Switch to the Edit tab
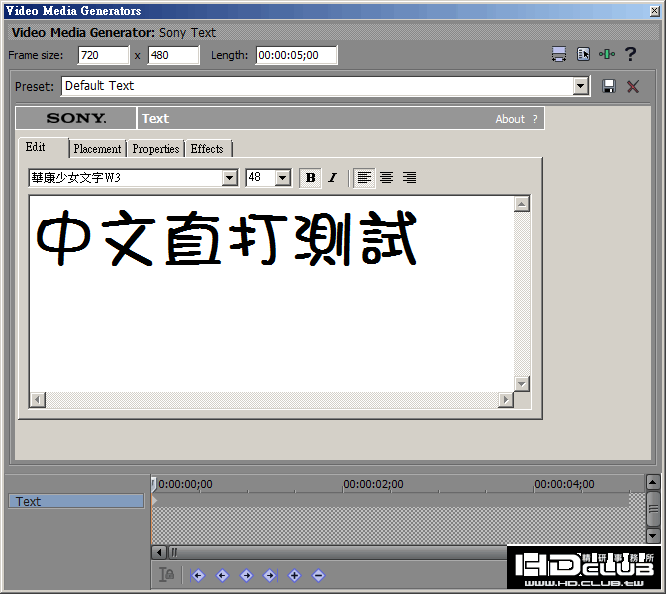Image resolution: width=666 pixels, height=594 pixels. point(43,147)
